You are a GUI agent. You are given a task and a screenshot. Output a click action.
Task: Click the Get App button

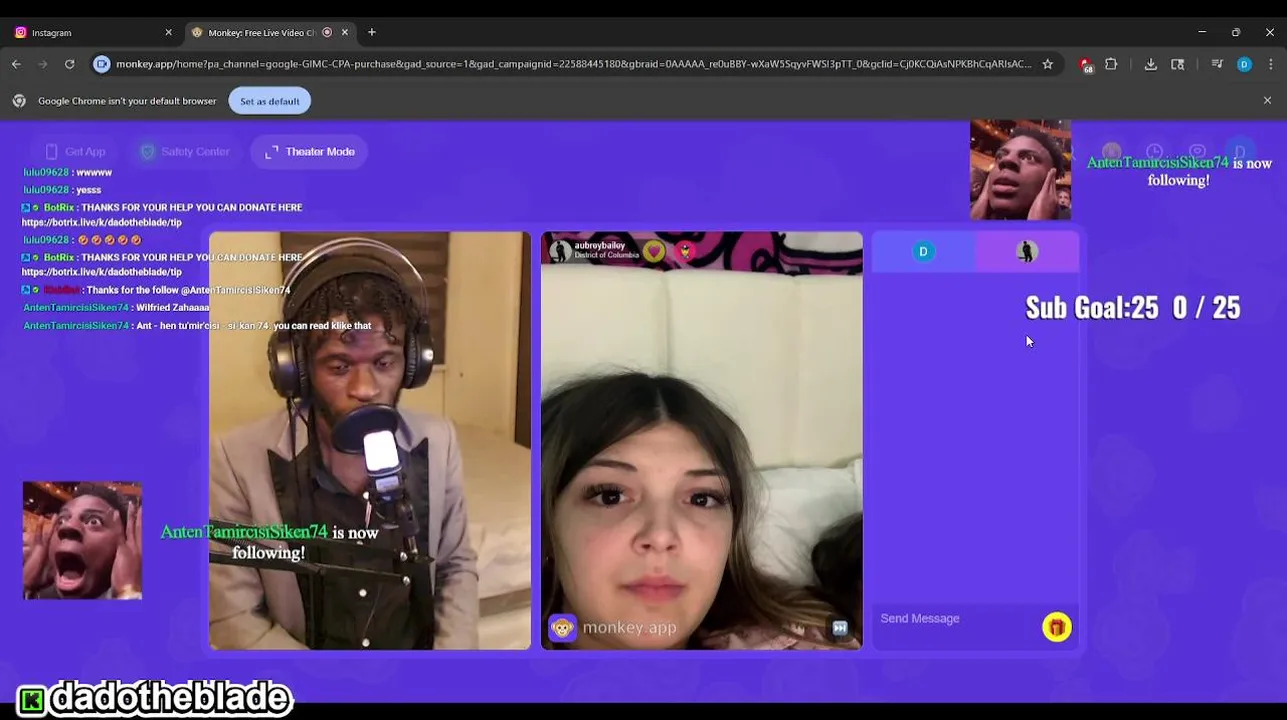click(75, 151)
